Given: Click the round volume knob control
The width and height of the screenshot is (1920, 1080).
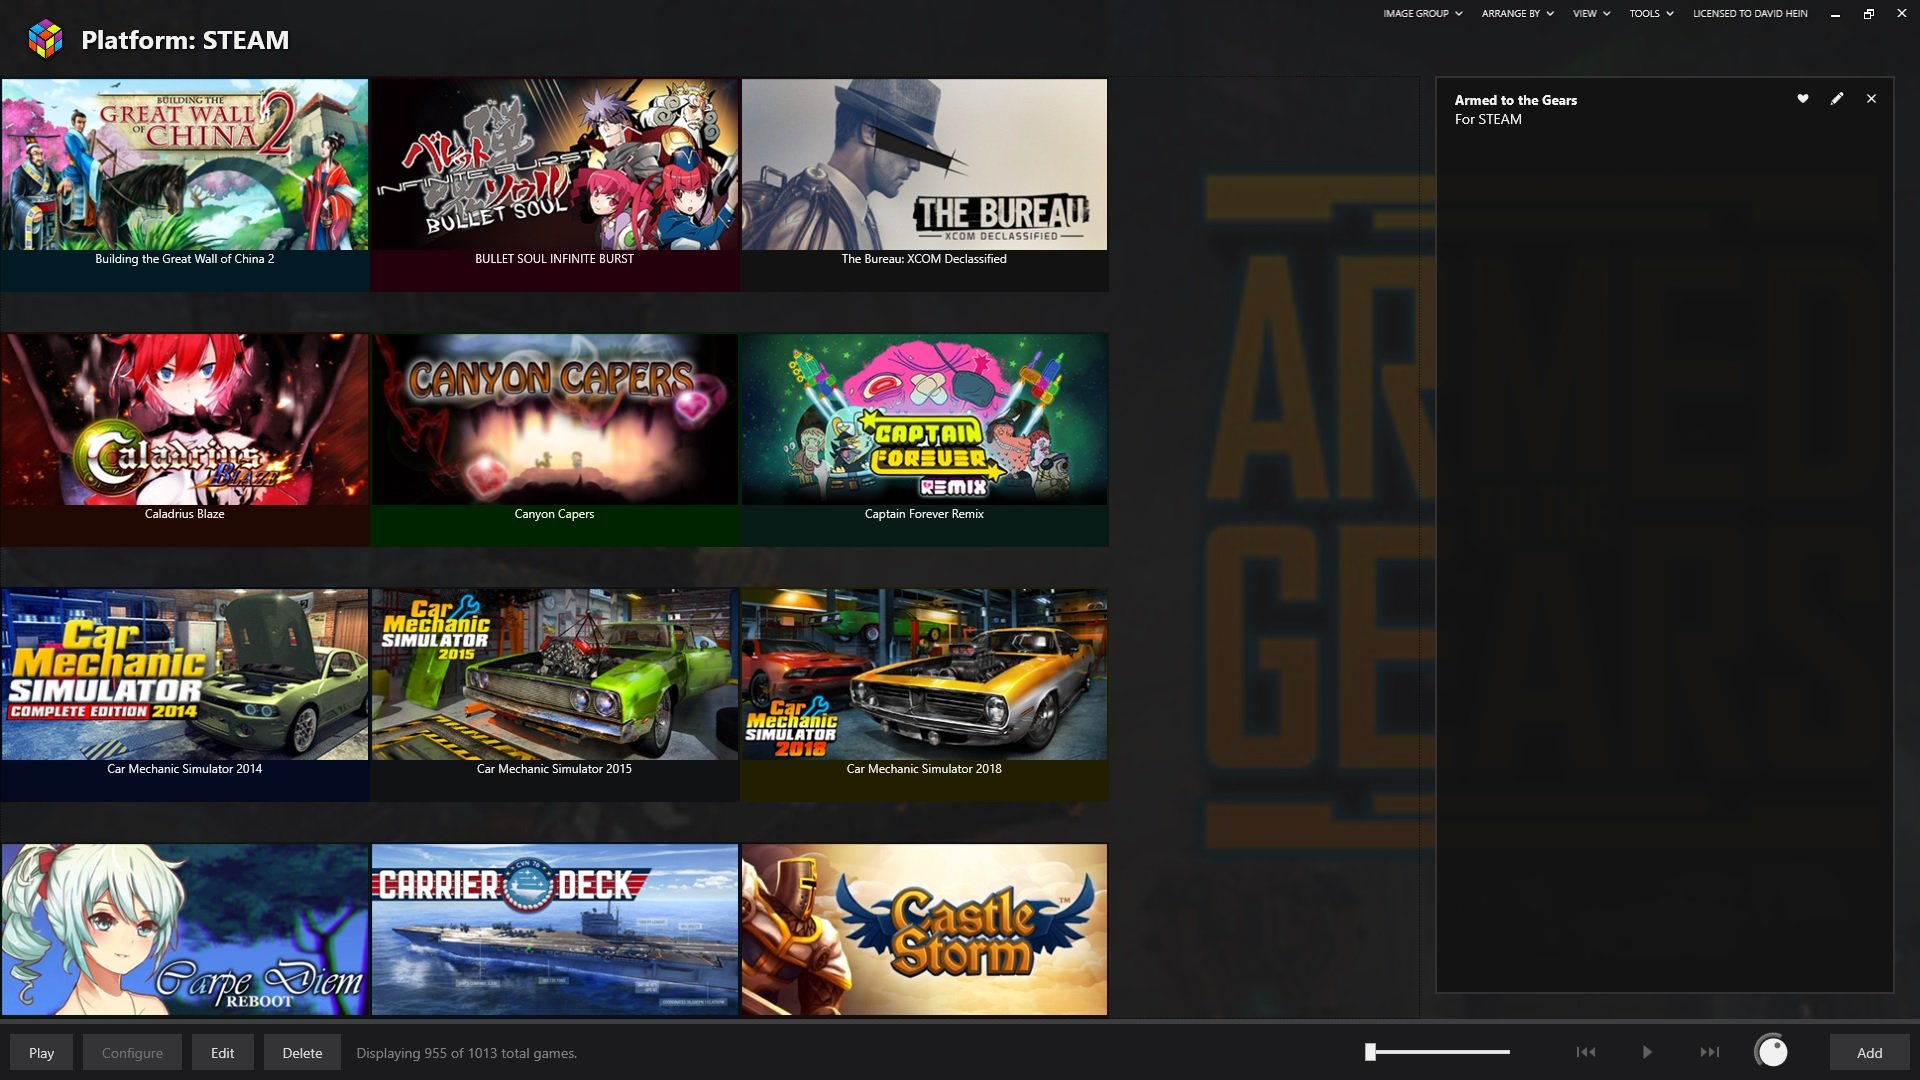Looking at the screenshot, I should tap(1772, 1052).
